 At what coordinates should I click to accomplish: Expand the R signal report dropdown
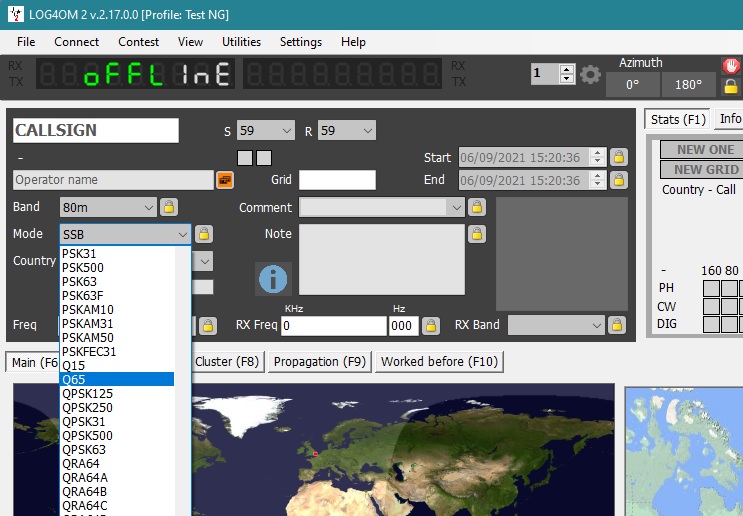coord(368,130)
